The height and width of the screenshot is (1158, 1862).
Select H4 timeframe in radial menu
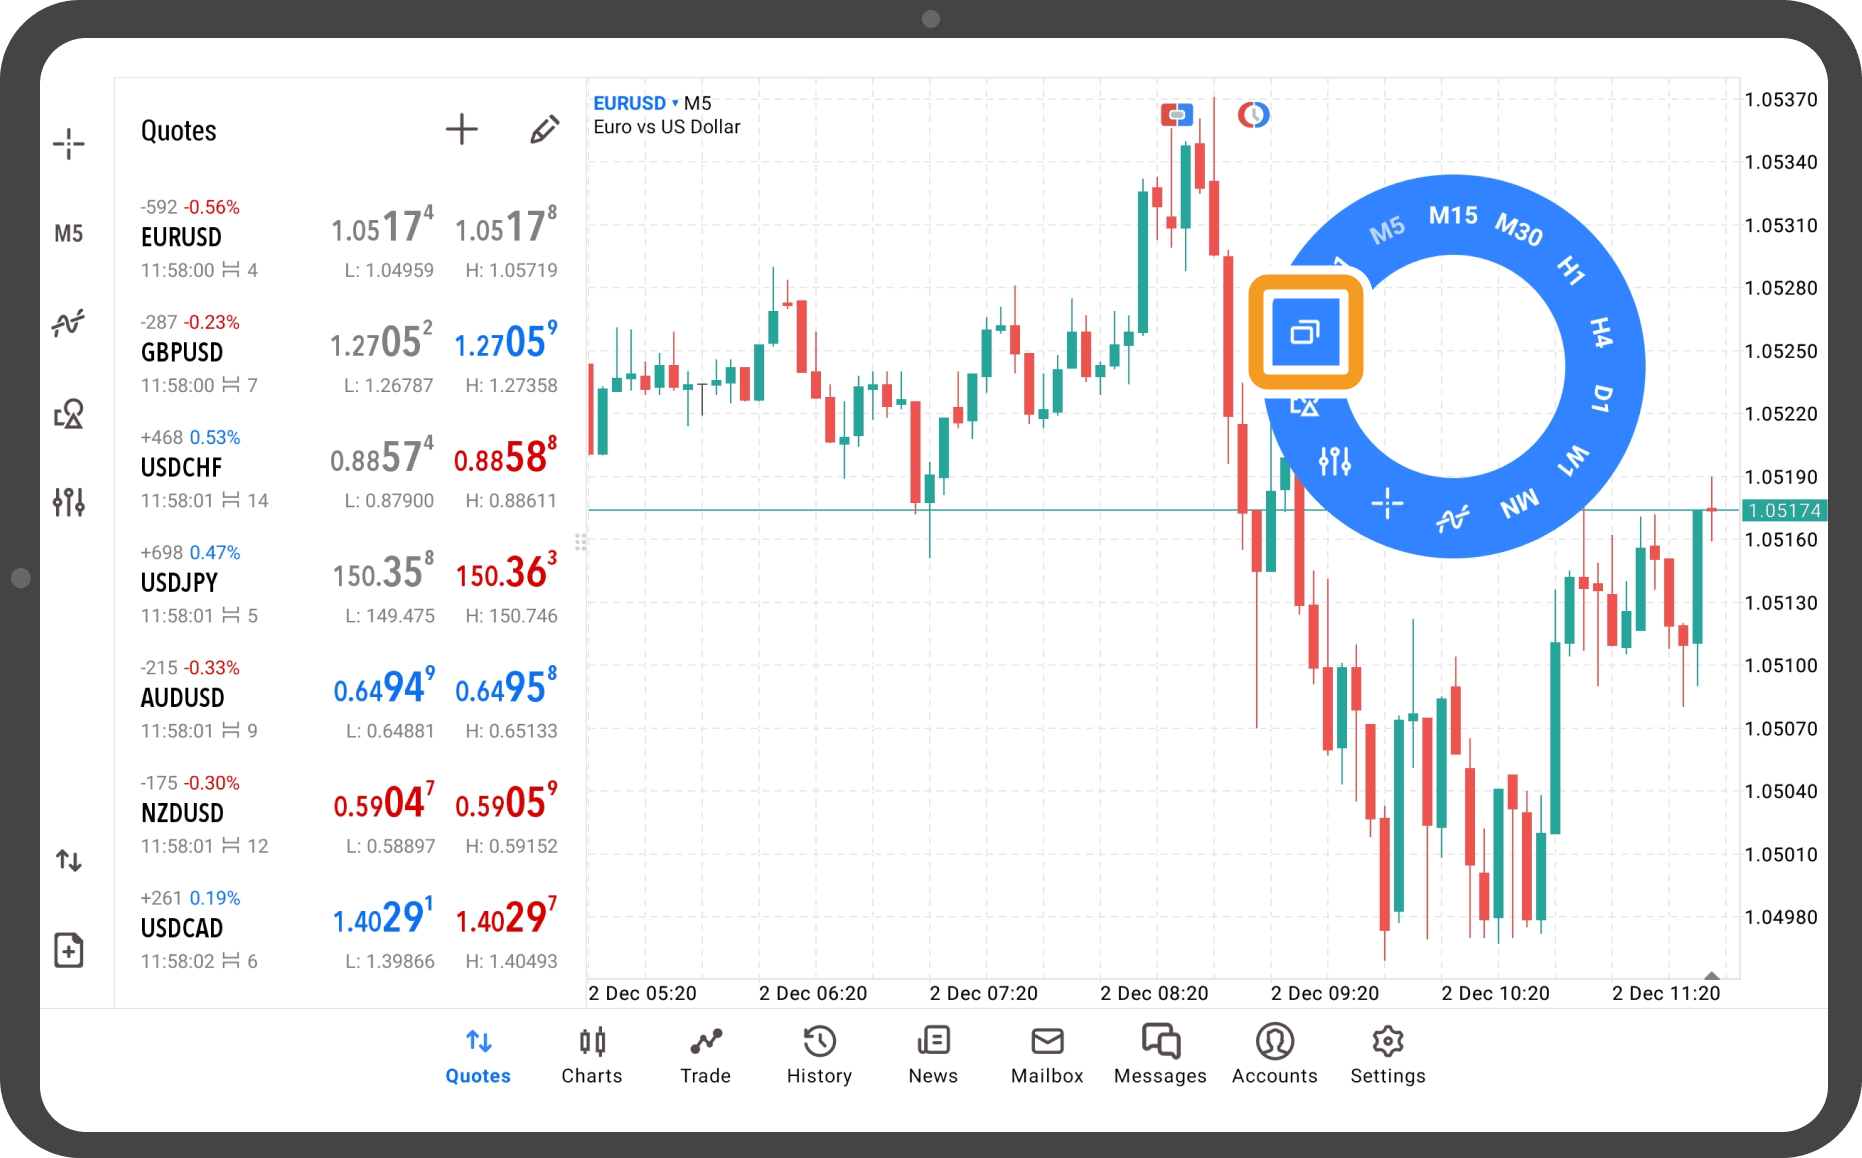[x=1601, y=332]
